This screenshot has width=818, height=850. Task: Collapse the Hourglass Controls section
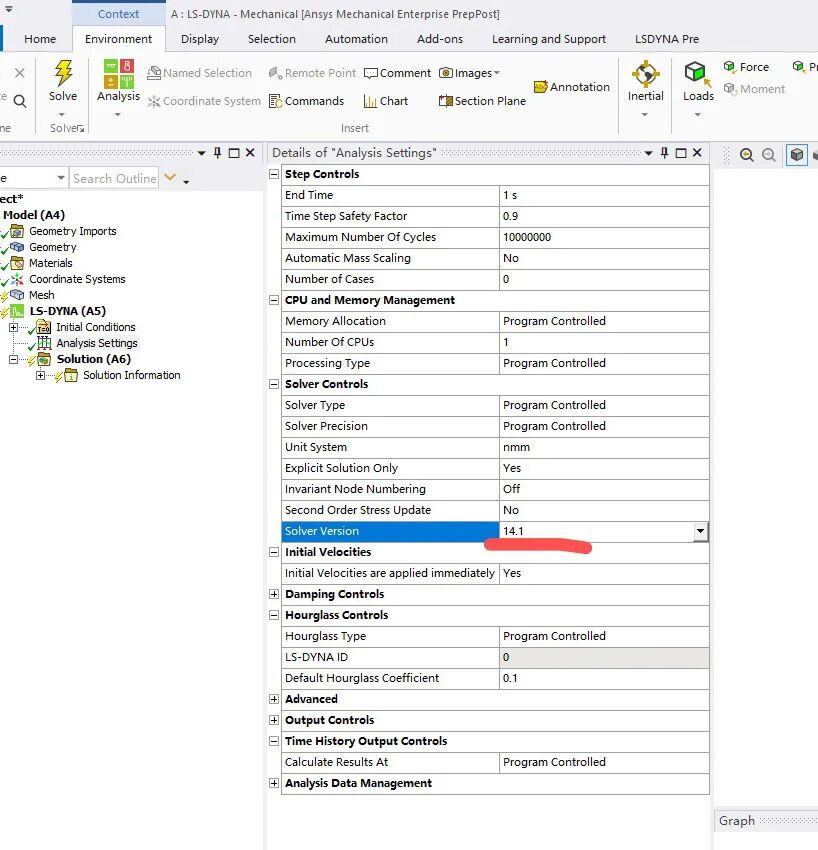(x=274, y=615)
